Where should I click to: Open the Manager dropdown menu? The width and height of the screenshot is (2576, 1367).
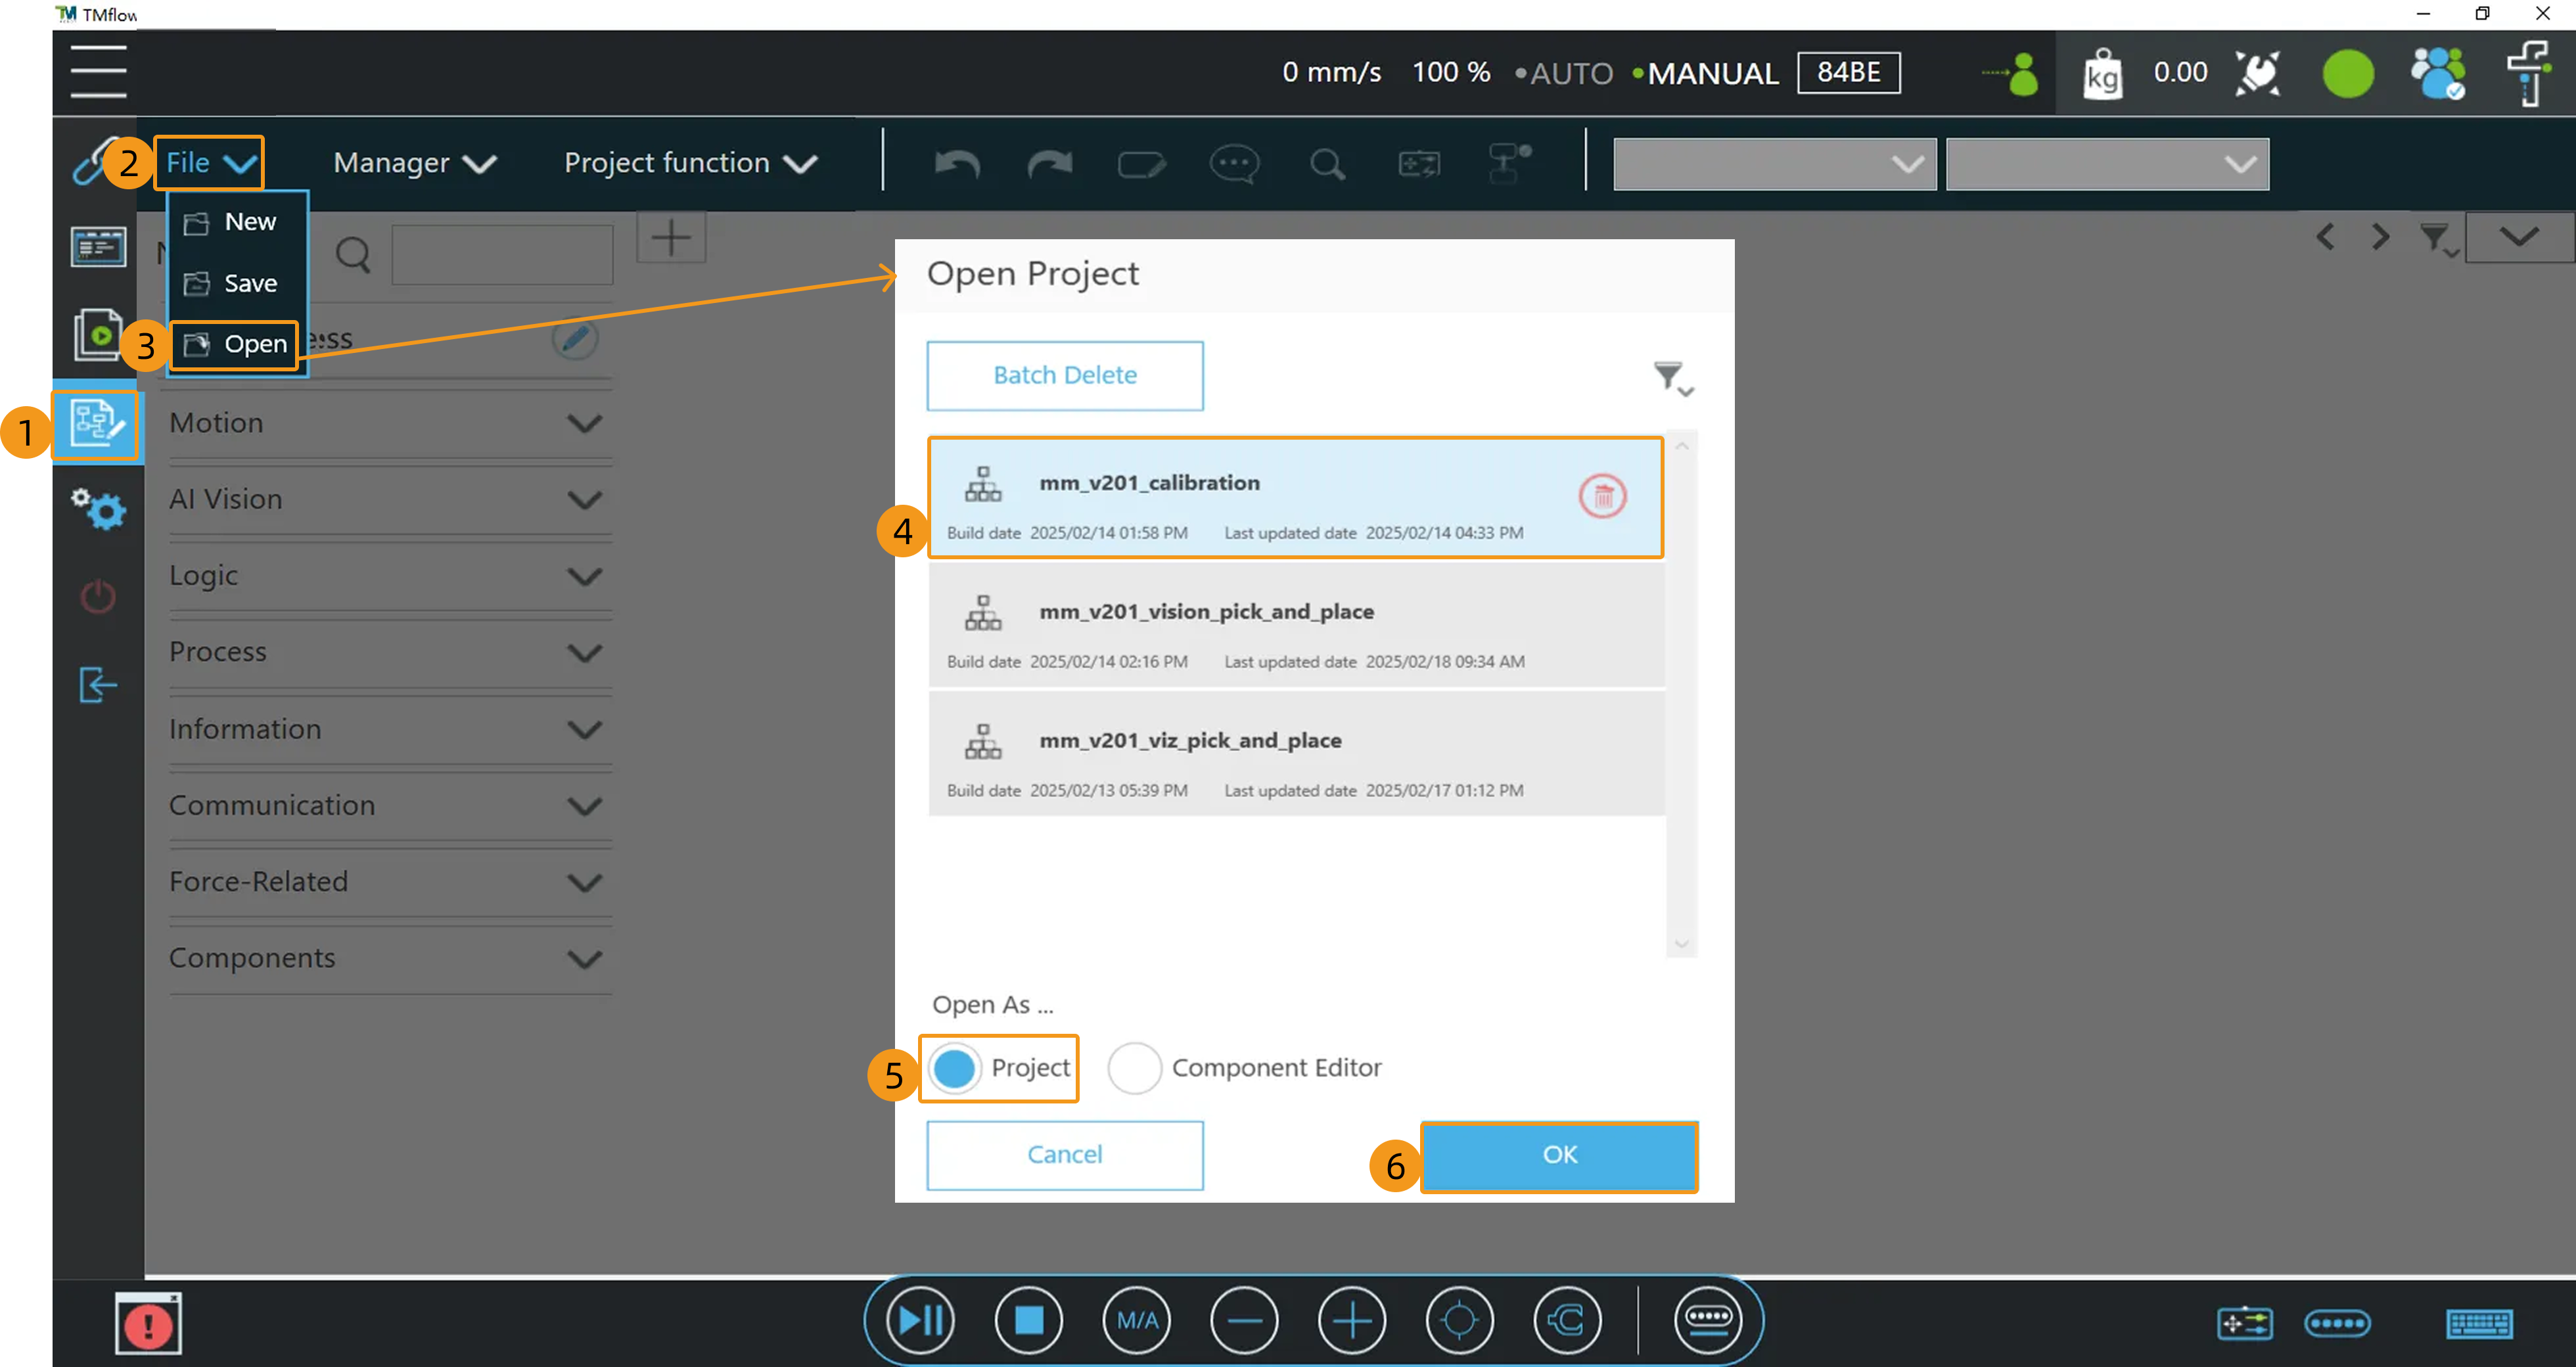point(414,163)
